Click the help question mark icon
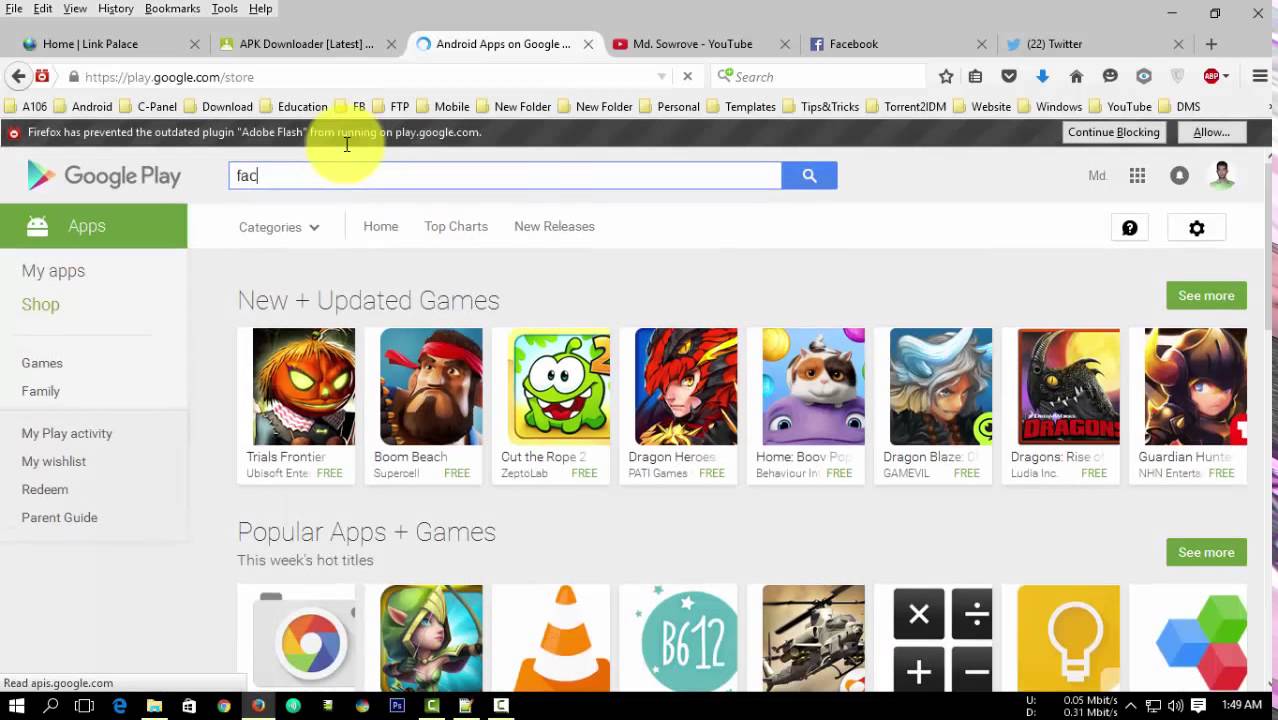 pos(1129,228)
